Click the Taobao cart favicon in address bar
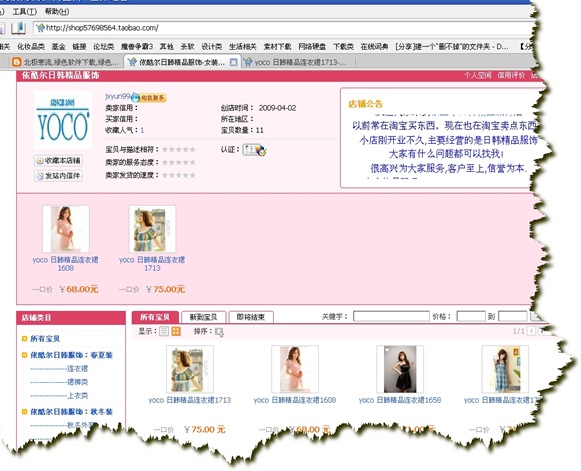The image size is (581, 471). pos(40,28)
